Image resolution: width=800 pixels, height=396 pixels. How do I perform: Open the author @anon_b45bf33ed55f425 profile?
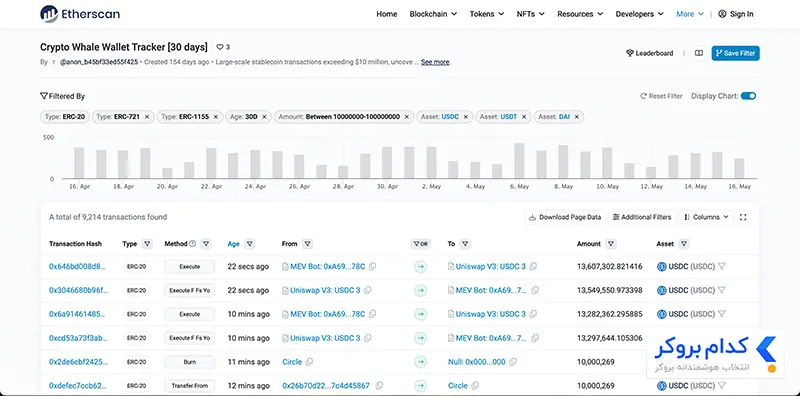pyautogui.click(x=99, y=62)
